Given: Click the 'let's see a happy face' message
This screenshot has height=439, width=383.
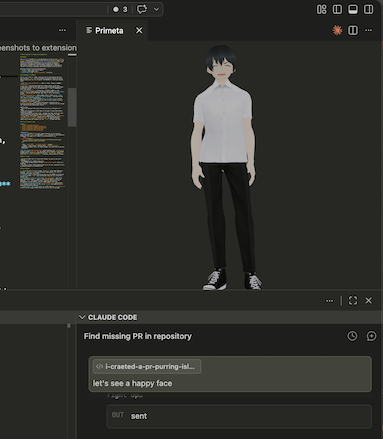Looking at the screenshot, I should [132, 383].
